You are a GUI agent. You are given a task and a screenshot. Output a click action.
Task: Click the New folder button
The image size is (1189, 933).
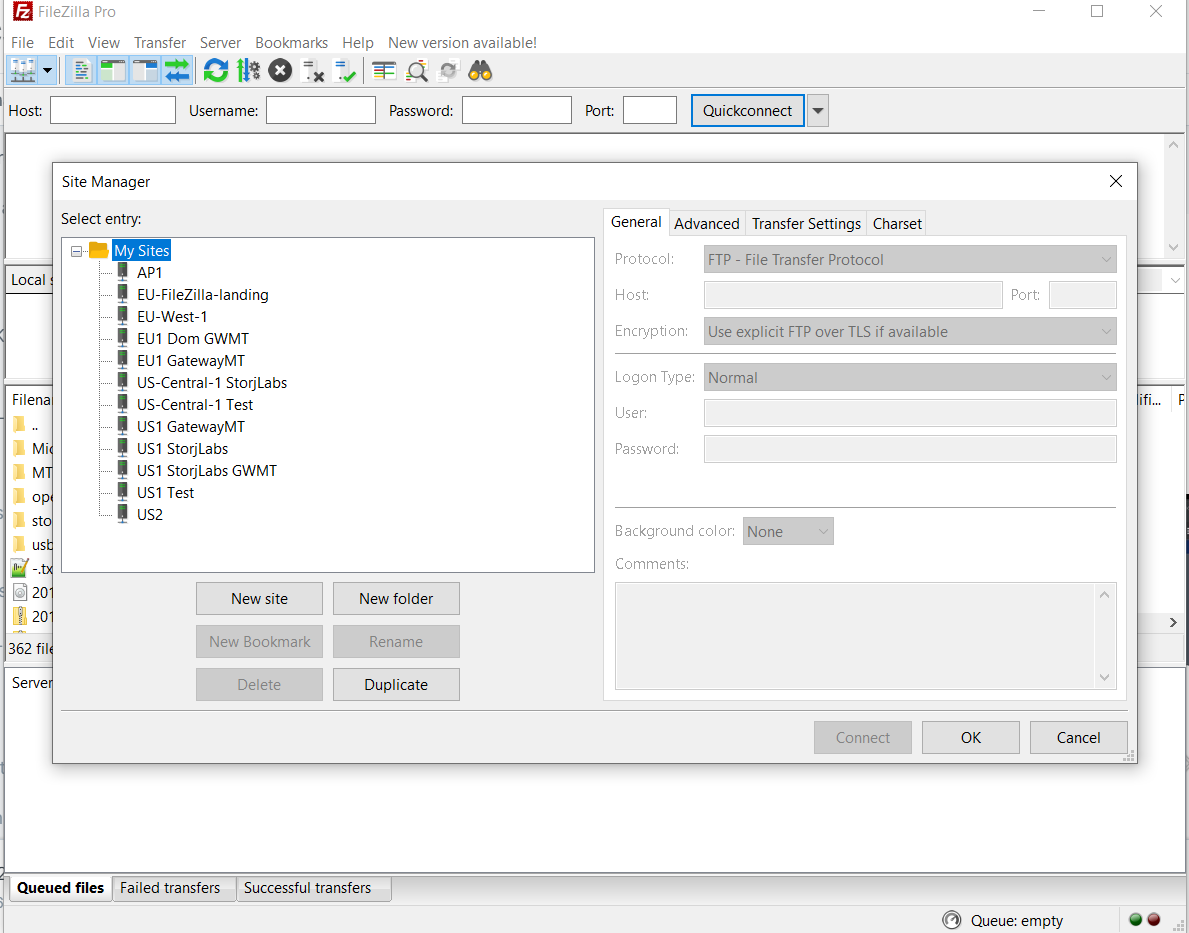point(396,598)
